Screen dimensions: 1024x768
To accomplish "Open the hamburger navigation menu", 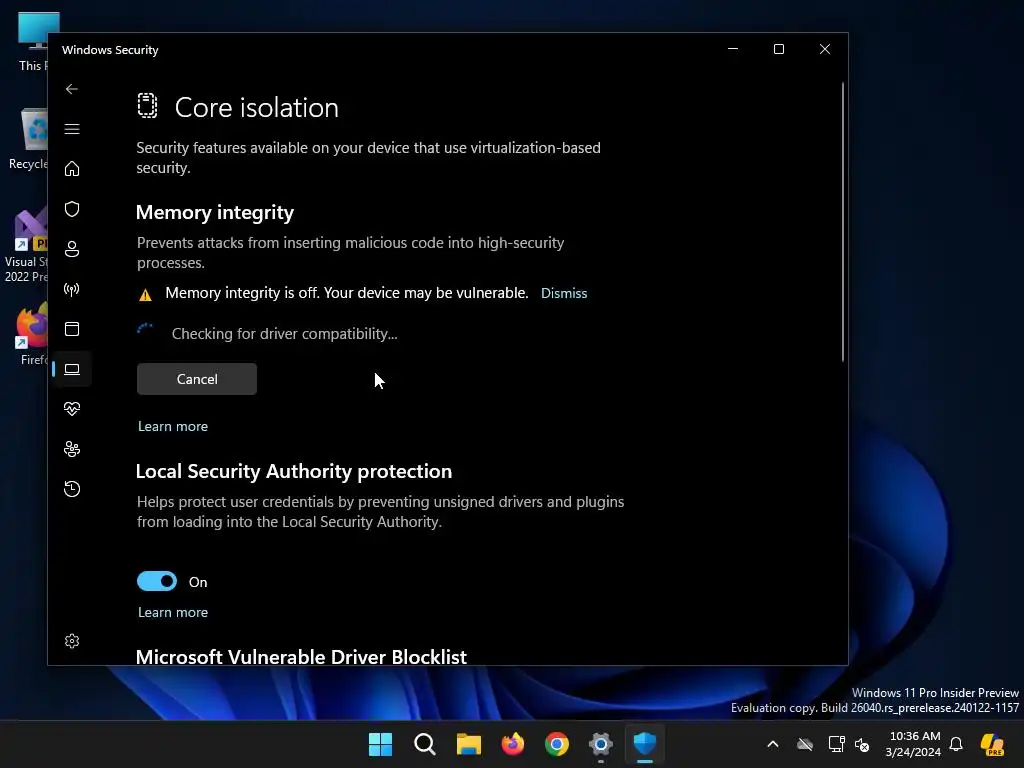I will tap(72, 129).
